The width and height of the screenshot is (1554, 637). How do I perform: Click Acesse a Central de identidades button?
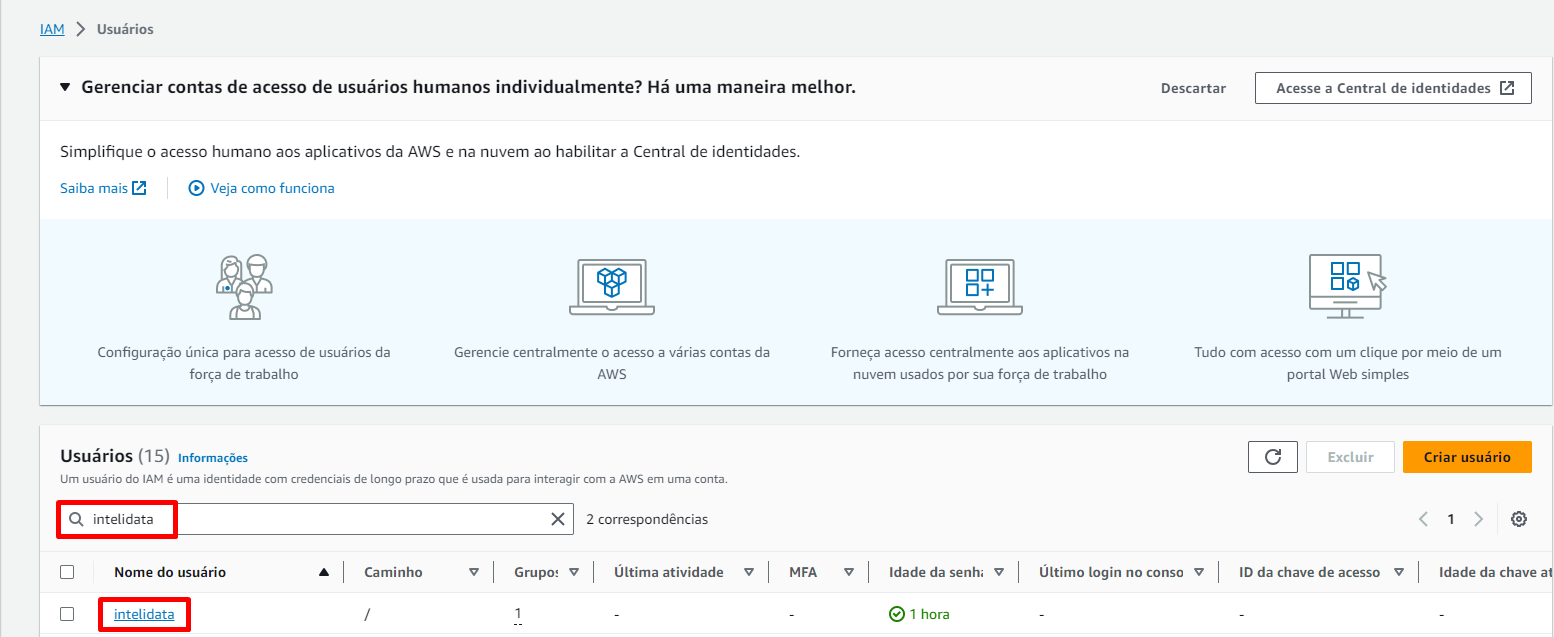click(1392, 88)
